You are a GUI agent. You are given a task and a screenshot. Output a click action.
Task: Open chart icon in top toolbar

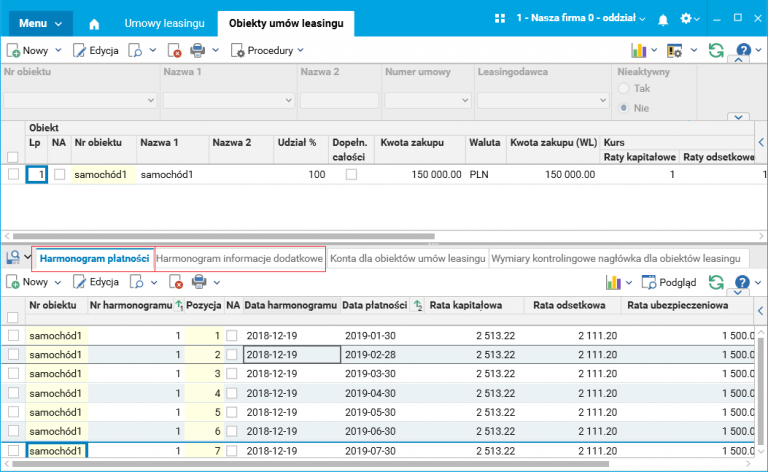point(639,50)
